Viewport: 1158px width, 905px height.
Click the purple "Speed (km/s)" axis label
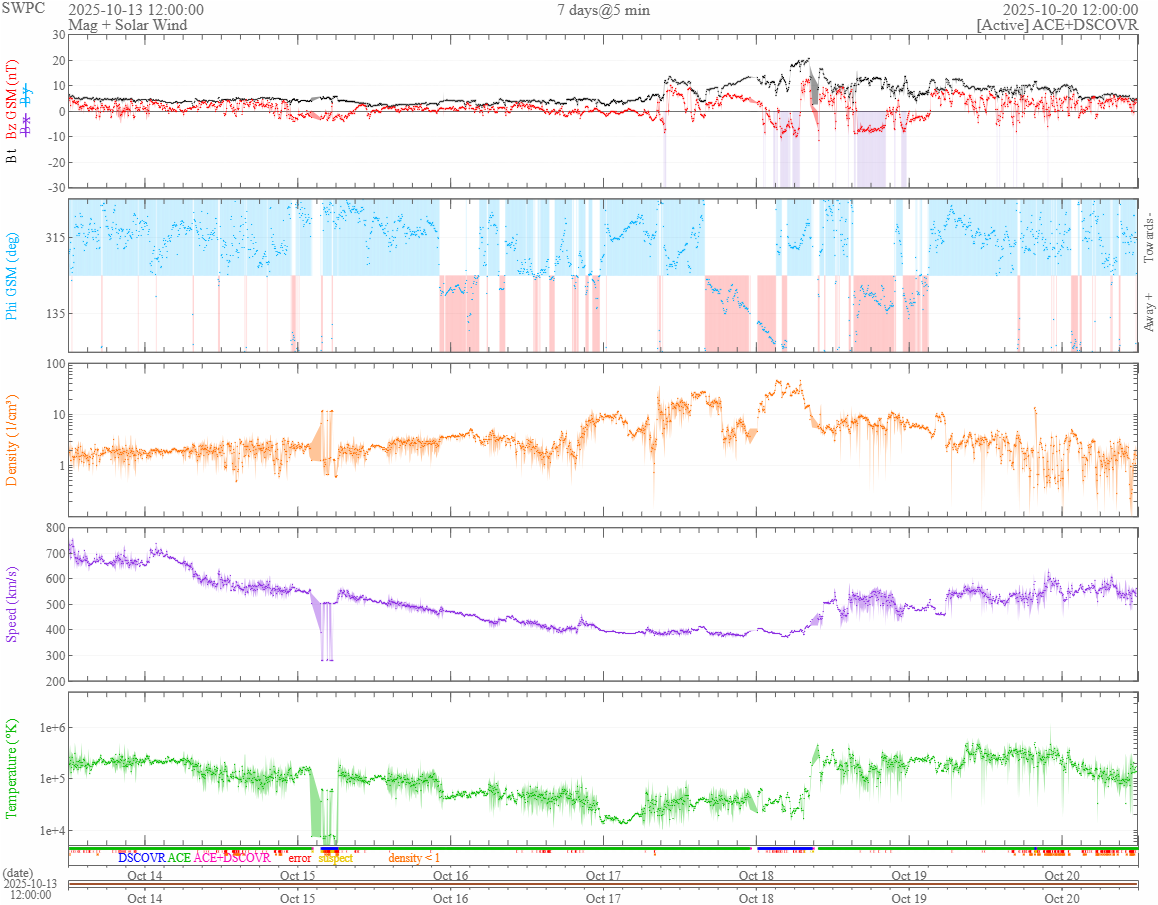[11, 604]
